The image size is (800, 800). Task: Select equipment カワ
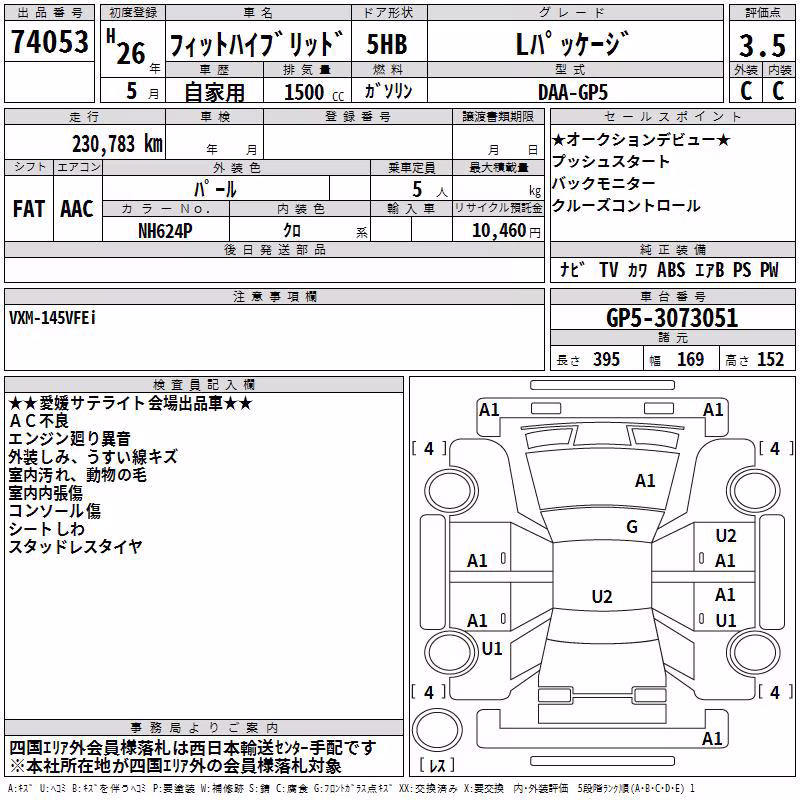(x=637, y=270)
